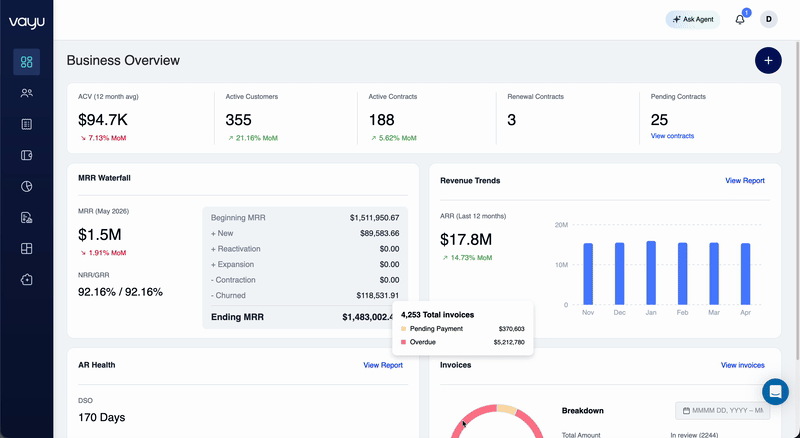Click the 4,253 Total invoices tooltip heading

(x=437, y=314)
